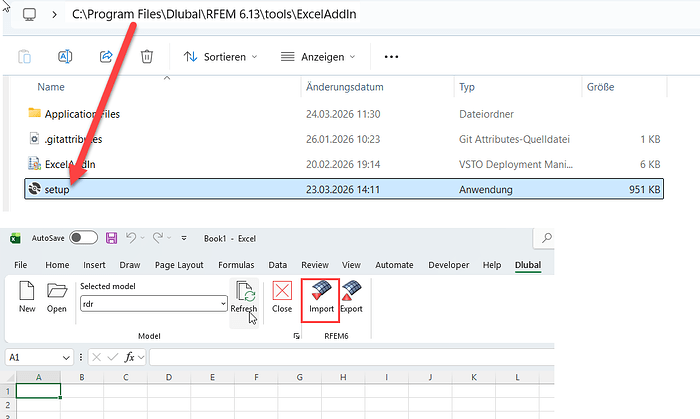This screenshot has height=419, width=700.
Task: Switch to the Review tab
Action: click(315, 265)
